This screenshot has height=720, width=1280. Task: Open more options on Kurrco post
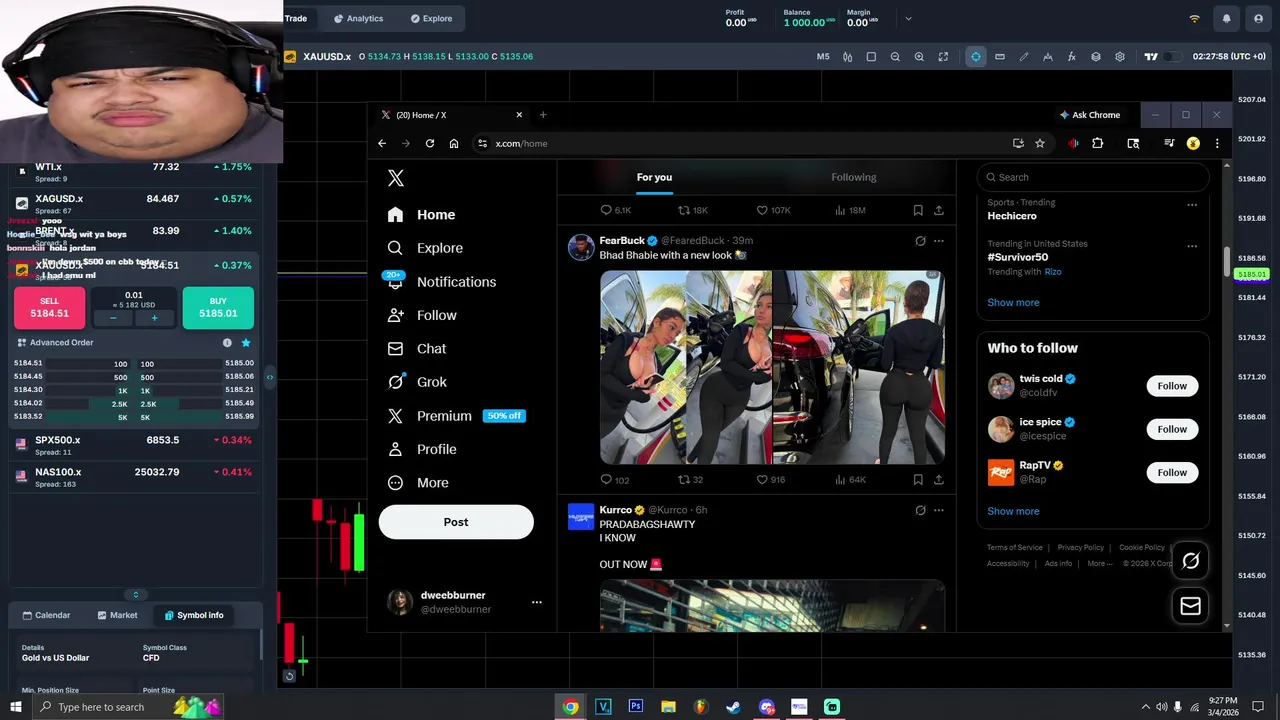click(x=938, y=510)
